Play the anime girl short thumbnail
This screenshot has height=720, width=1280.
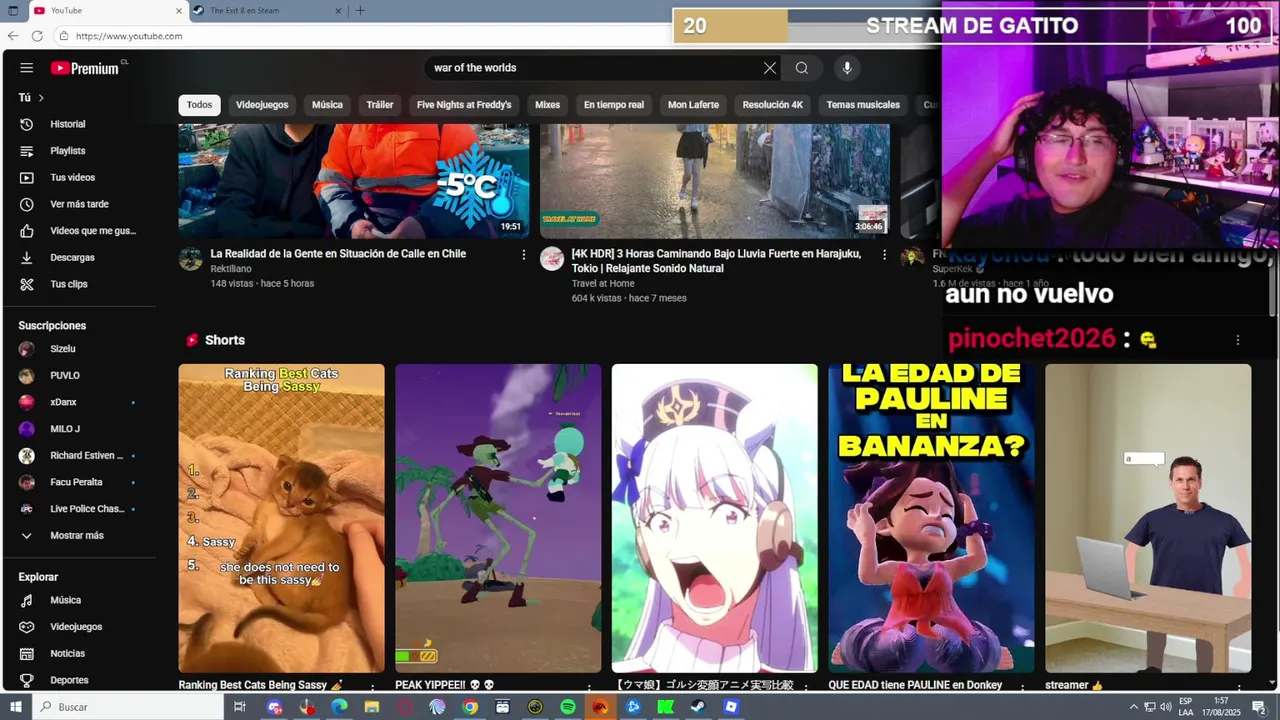coord(714,518)
